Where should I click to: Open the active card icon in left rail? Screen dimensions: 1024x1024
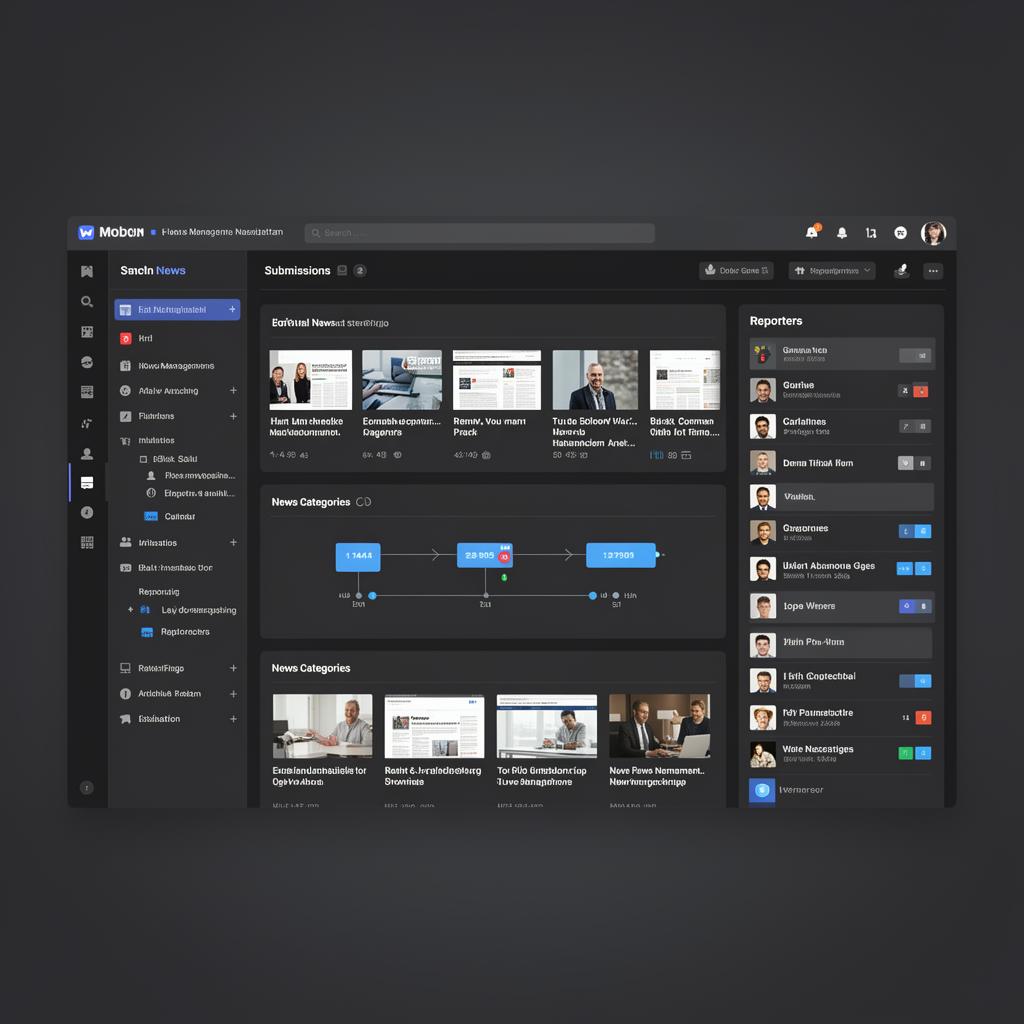(x=87, y=483)
